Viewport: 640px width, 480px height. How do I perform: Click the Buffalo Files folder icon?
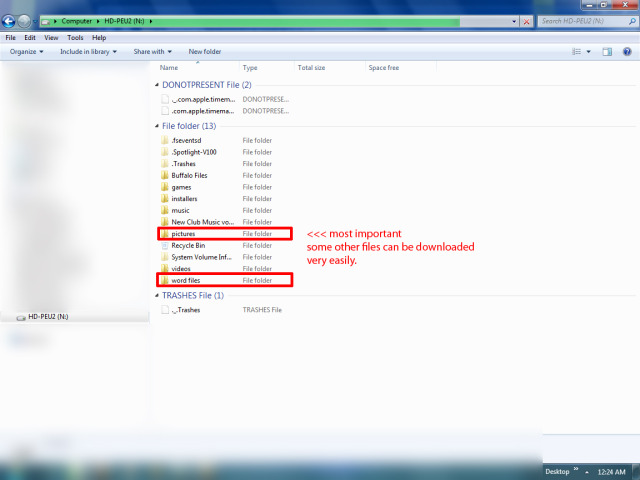pyautogui.click(x=165, y=175)
